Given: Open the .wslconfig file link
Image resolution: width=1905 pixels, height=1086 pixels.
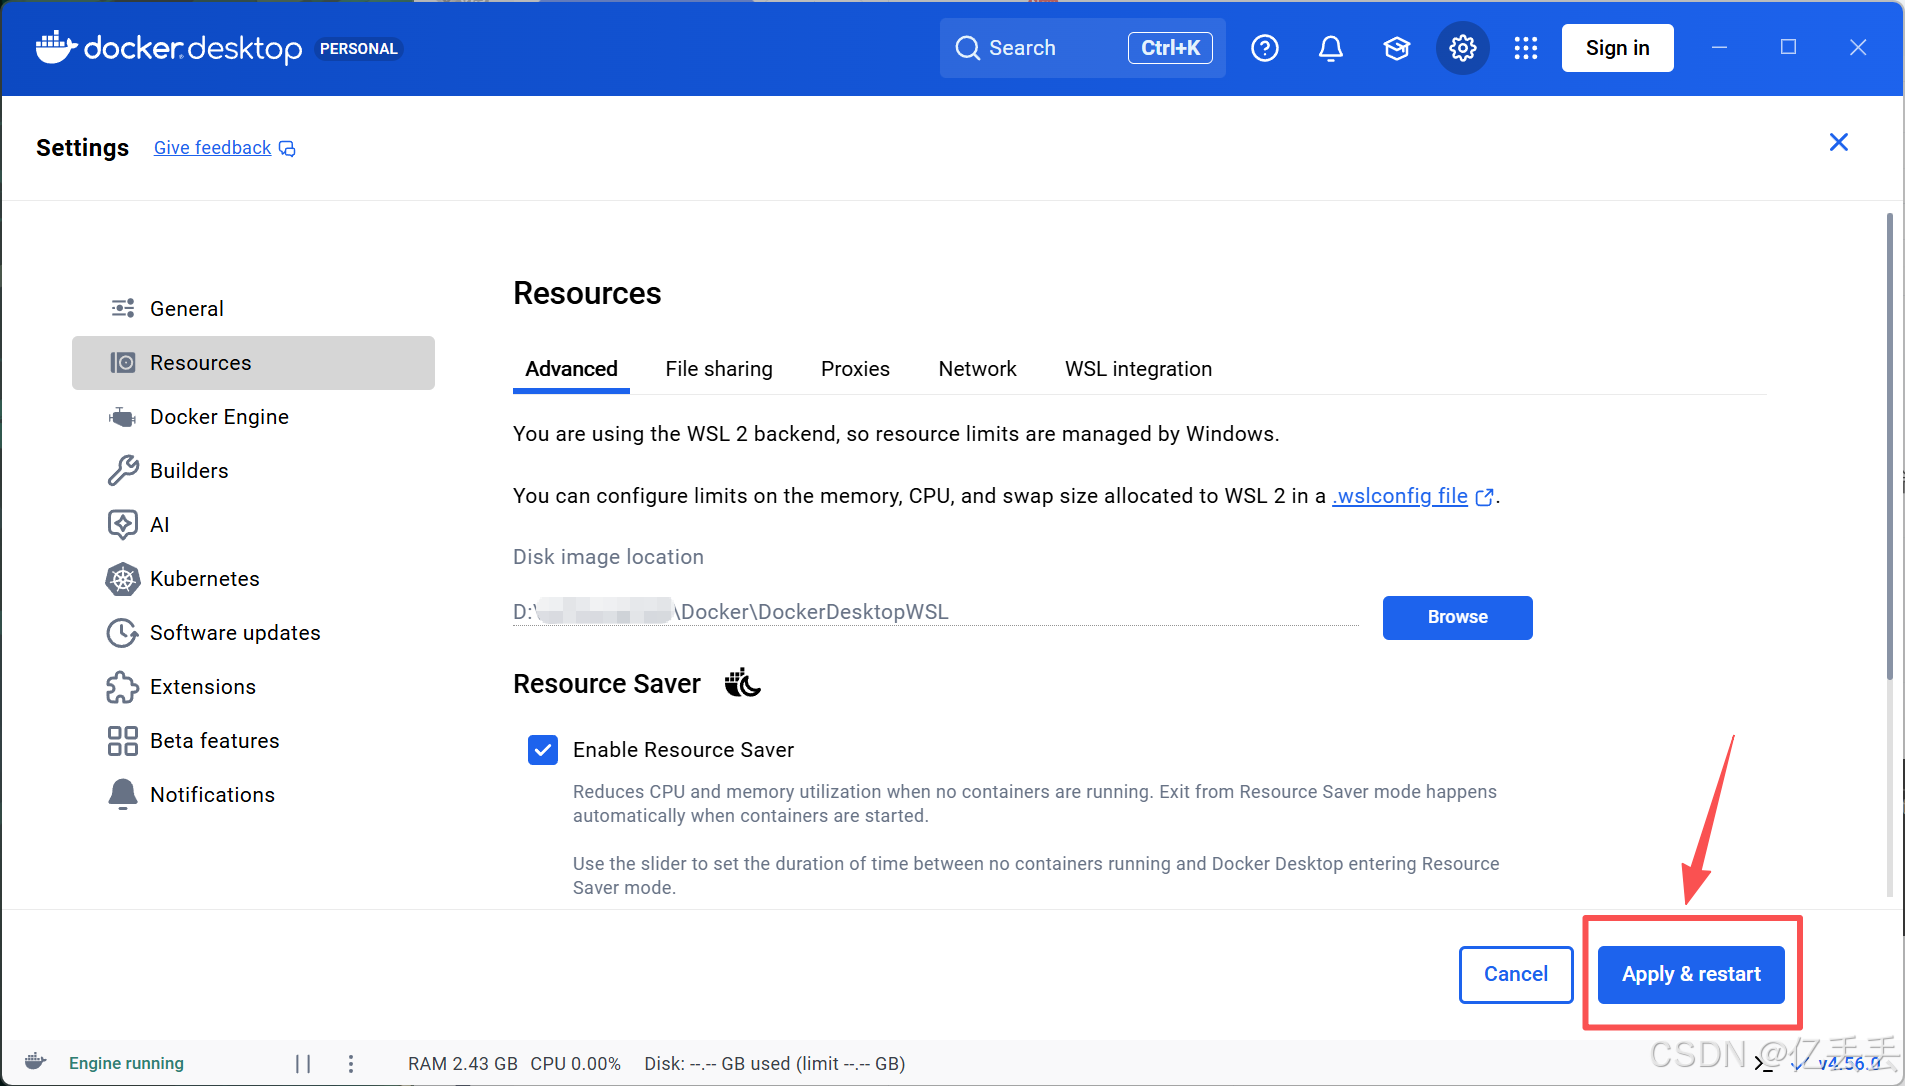Looking at the screenshot, I should coord(1401,496).
